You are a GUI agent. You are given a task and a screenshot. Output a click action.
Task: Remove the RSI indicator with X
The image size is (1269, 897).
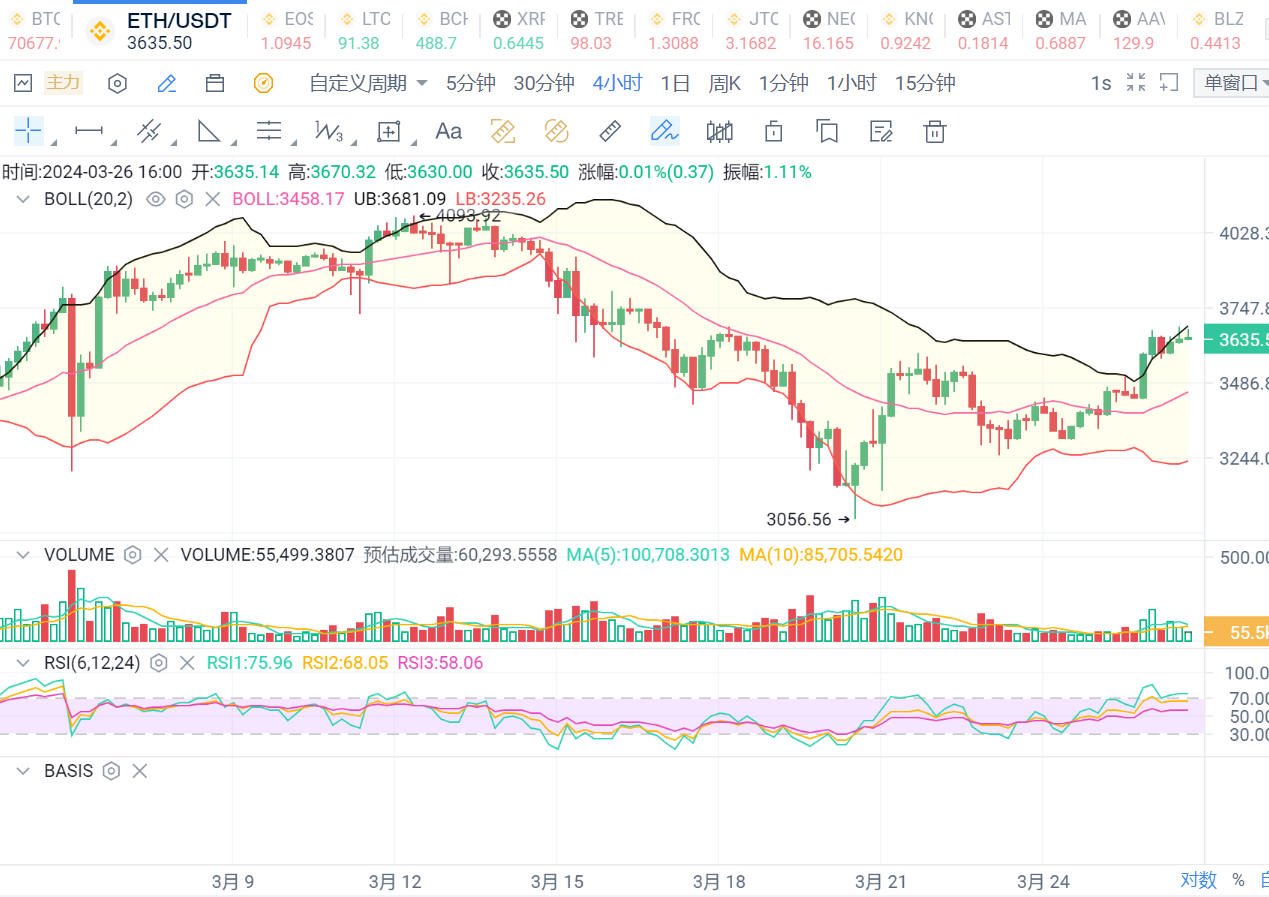click(x=187, y=662)
